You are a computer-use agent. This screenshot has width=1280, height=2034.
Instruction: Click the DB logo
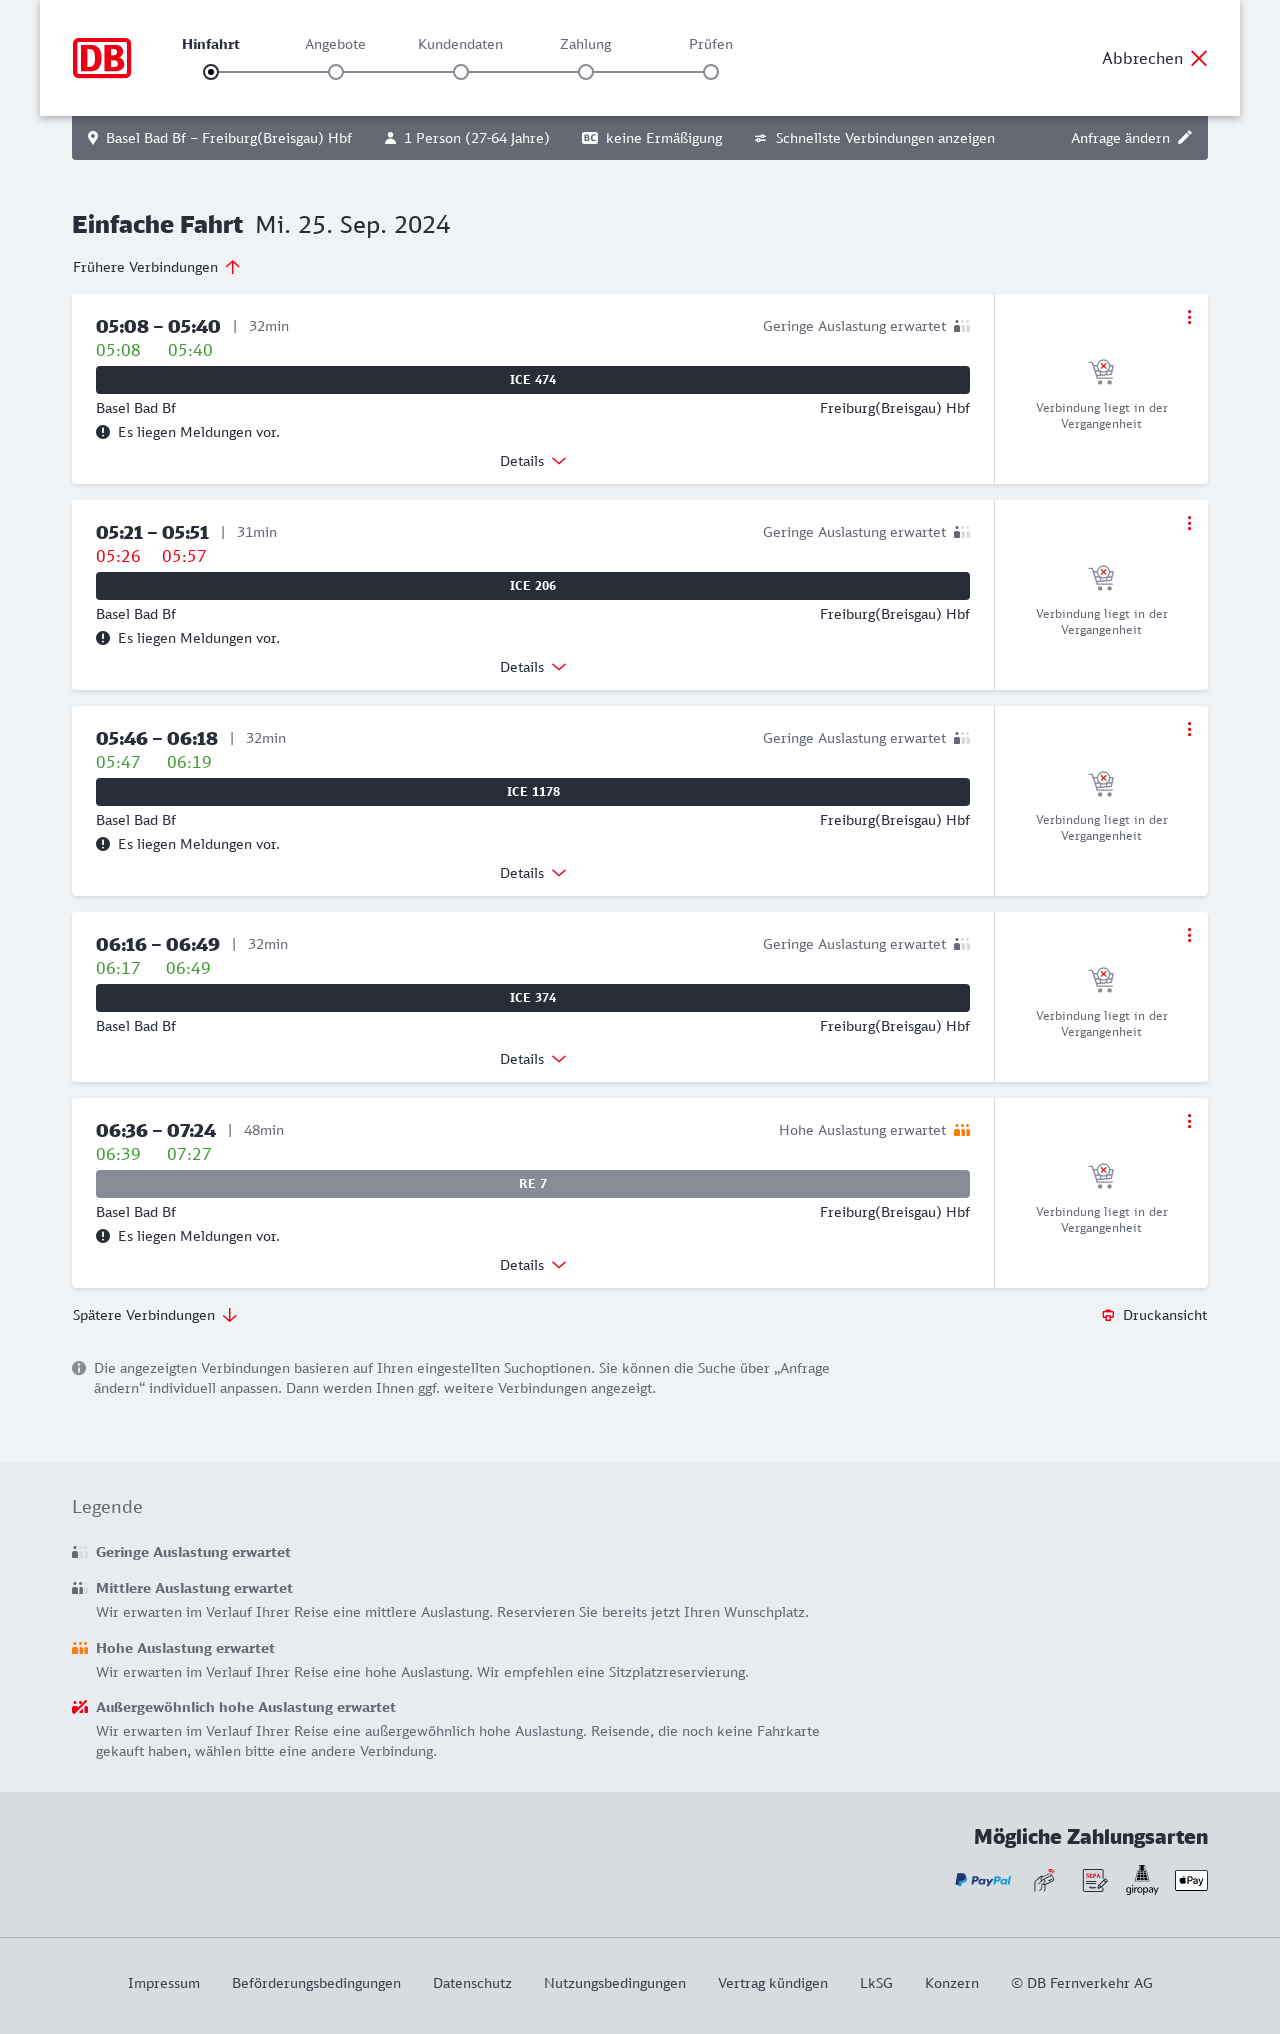[x=102, y=58]
